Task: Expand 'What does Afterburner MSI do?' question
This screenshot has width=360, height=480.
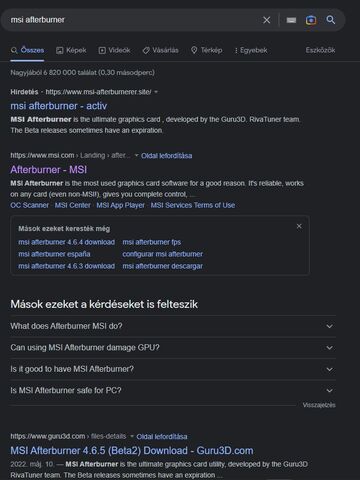Action: (173, 326)
